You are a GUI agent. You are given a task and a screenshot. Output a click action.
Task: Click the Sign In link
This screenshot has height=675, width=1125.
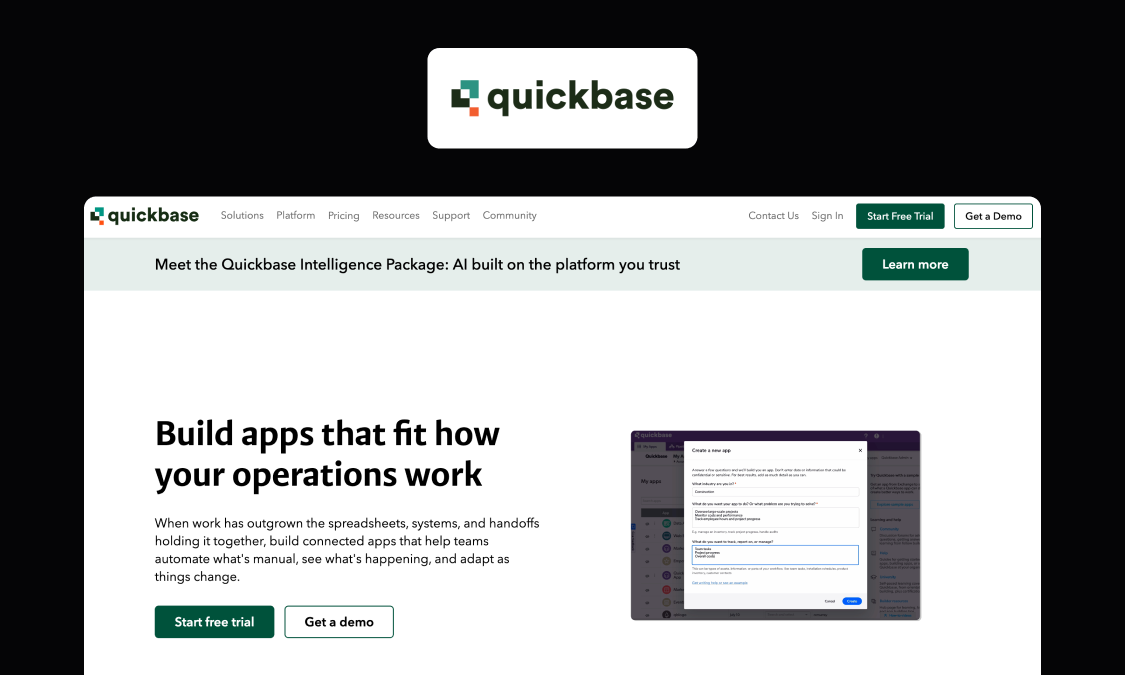pyautogui.click(x=827, y=215)
